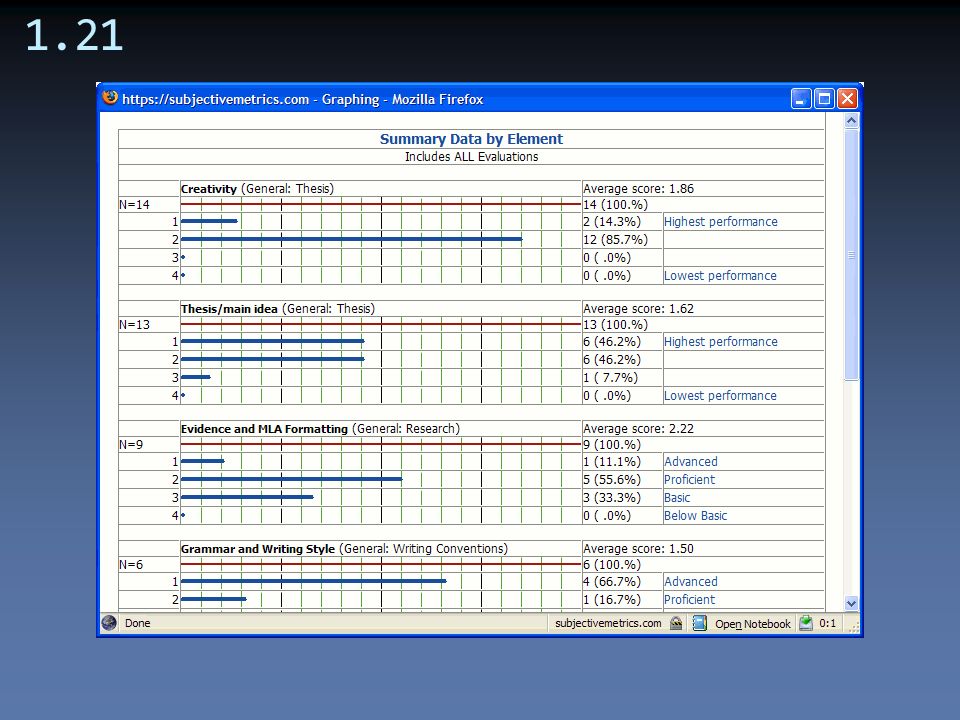Click the scrollbar down arrow
Screen dimensions: 960x720
pyautogui.click(x=851, y=603)
